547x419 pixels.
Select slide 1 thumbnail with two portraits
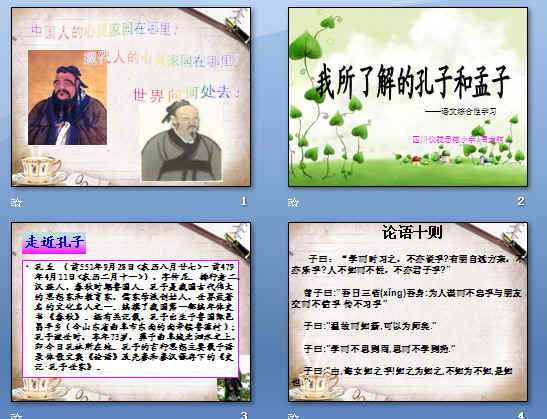click(x=131, y=97)
